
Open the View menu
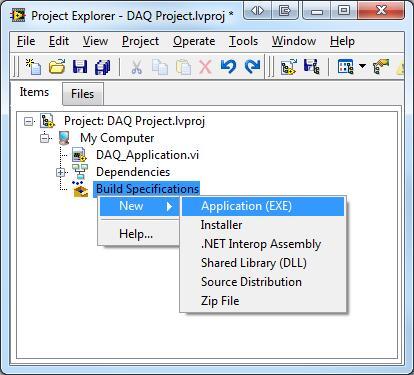[x=95, y=41]
